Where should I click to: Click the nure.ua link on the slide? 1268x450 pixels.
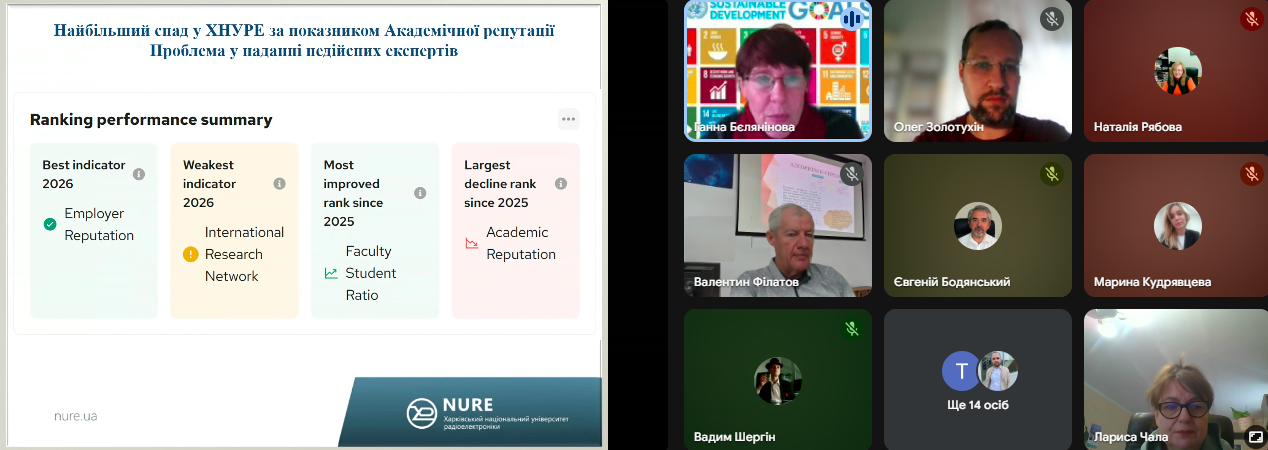(76, 415)
